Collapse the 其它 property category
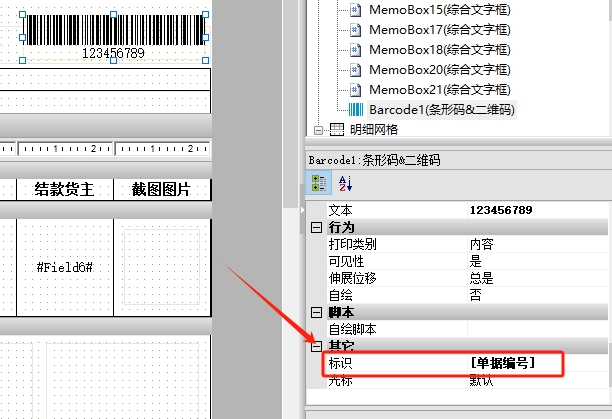 316,346
